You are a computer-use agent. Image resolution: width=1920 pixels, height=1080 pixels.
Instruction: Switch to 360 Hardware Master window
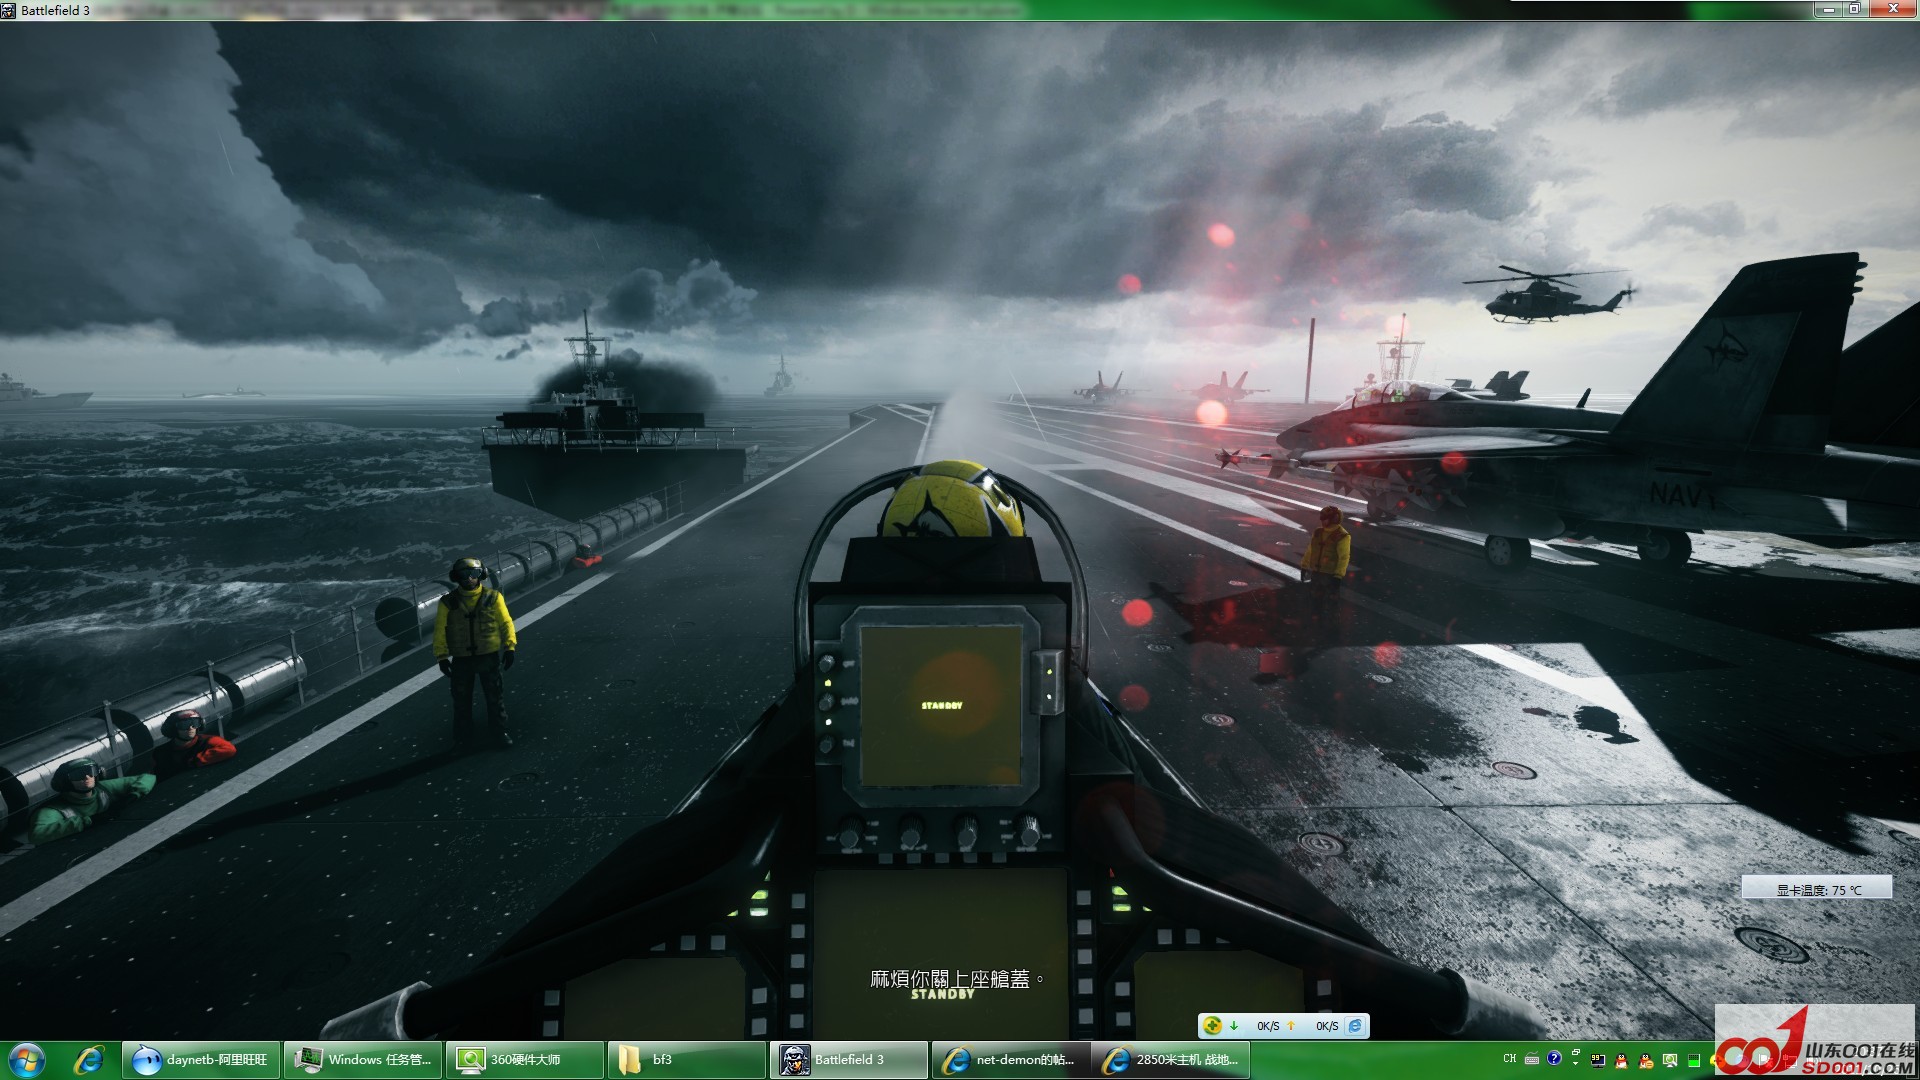pos(526,1059)
